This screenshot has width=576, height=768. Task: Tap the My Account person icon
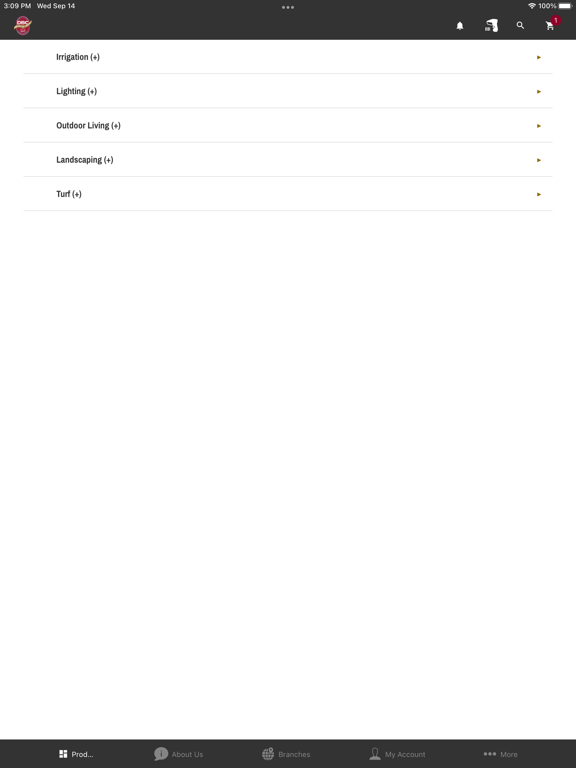coord(375,754)
